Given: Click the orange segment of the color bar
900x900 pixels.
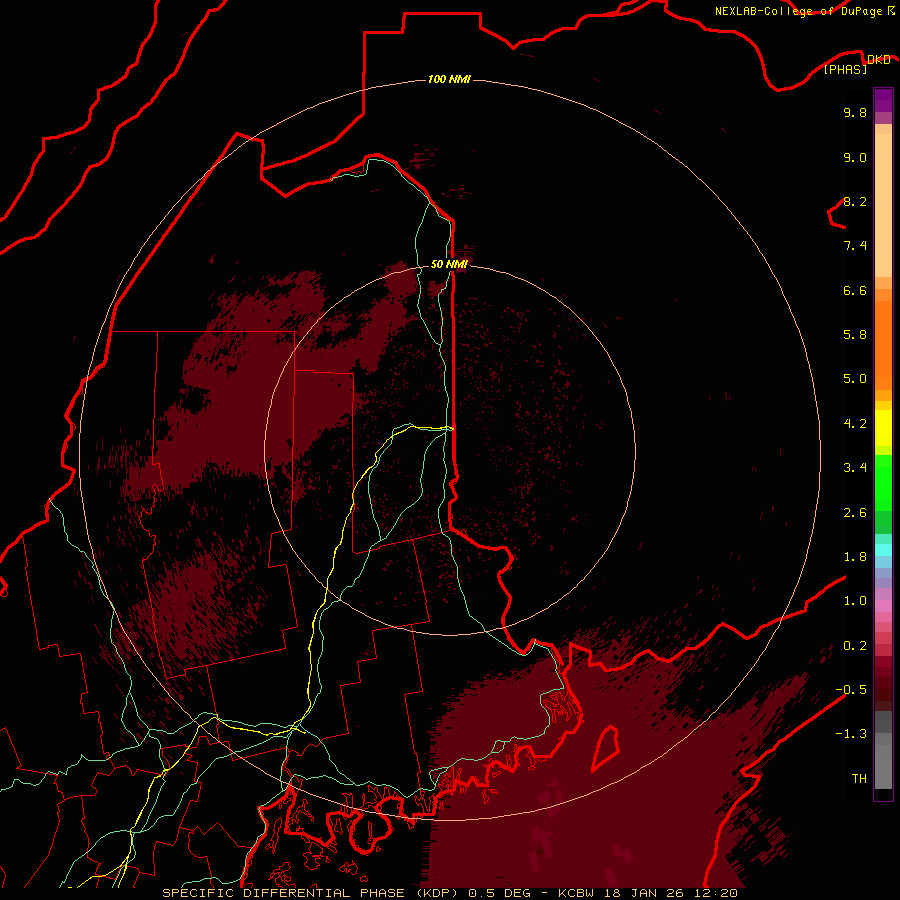Looking at the screenshot, I should click(x=883, y=346).
